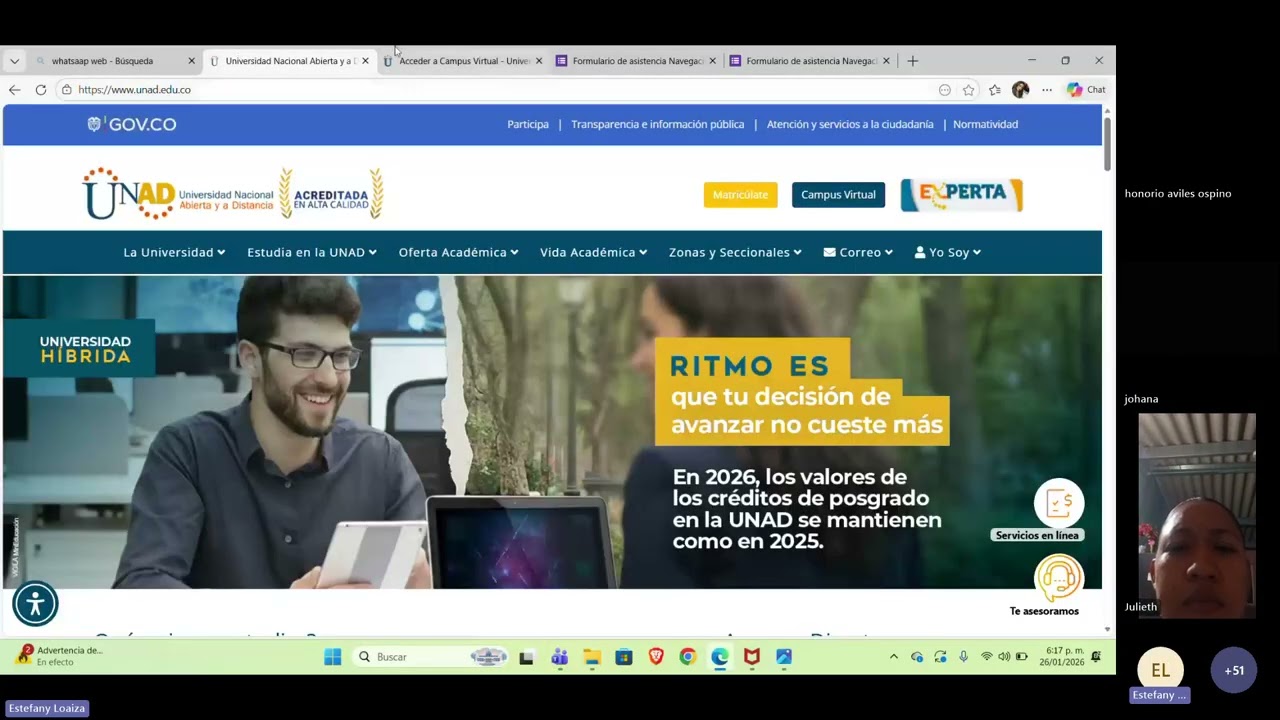Open Microsoft Teams from the taskbar

pos(559,657)
